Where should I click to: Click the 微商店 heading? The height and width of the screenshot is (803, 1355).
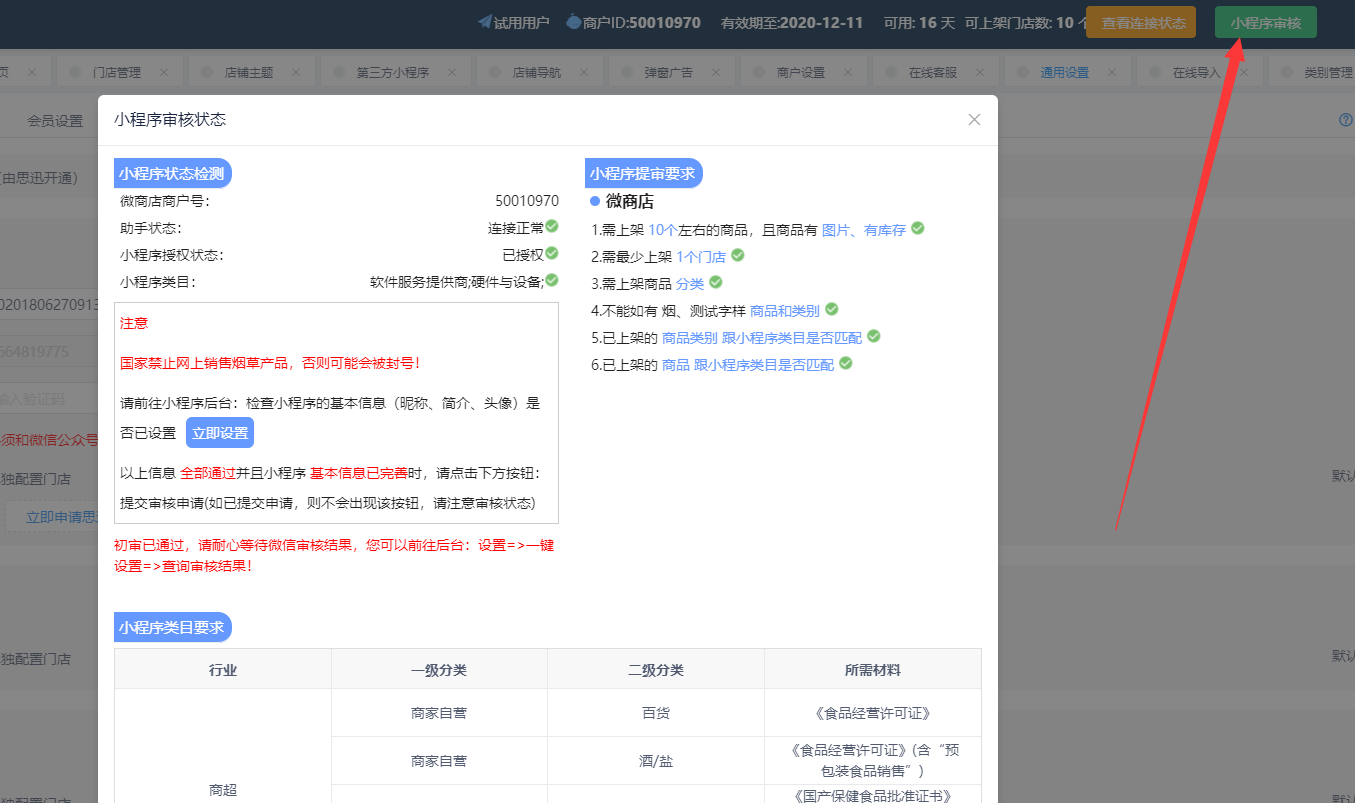click(629, 201)
